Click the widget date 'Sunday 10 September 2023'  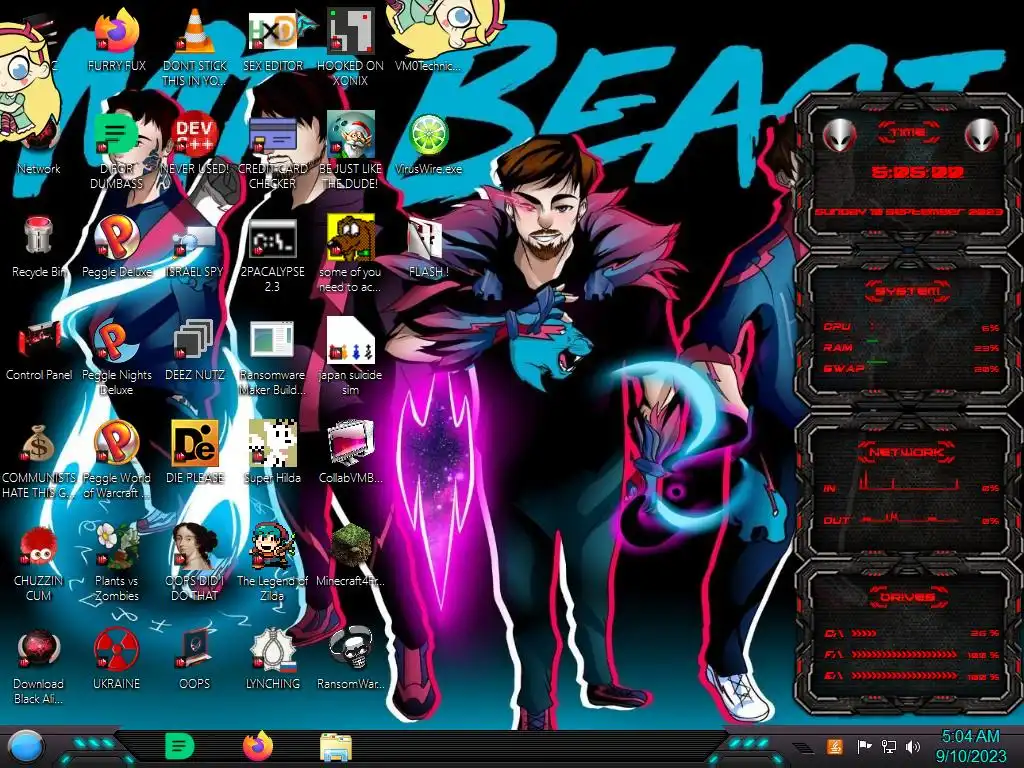coord(908,212)
